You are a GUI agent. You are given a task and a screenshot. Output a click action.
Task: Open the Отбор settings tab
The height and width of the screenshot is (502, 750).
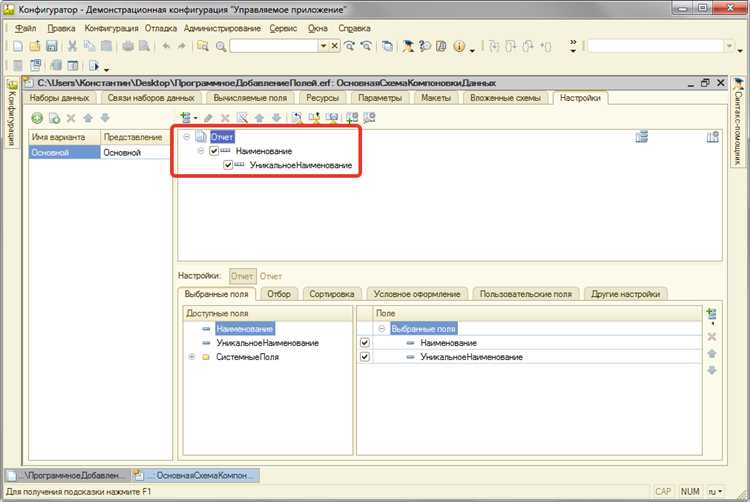coord(279,294)
